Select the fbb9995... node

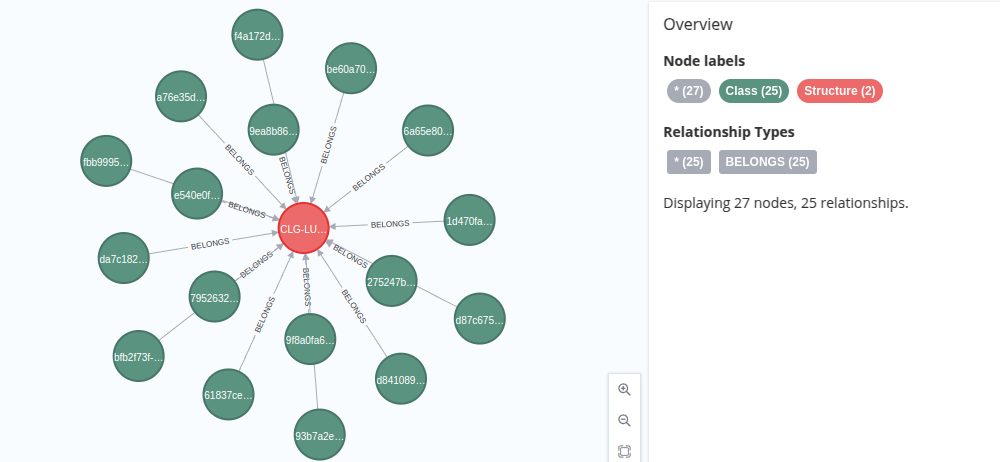tap(106, 161)
